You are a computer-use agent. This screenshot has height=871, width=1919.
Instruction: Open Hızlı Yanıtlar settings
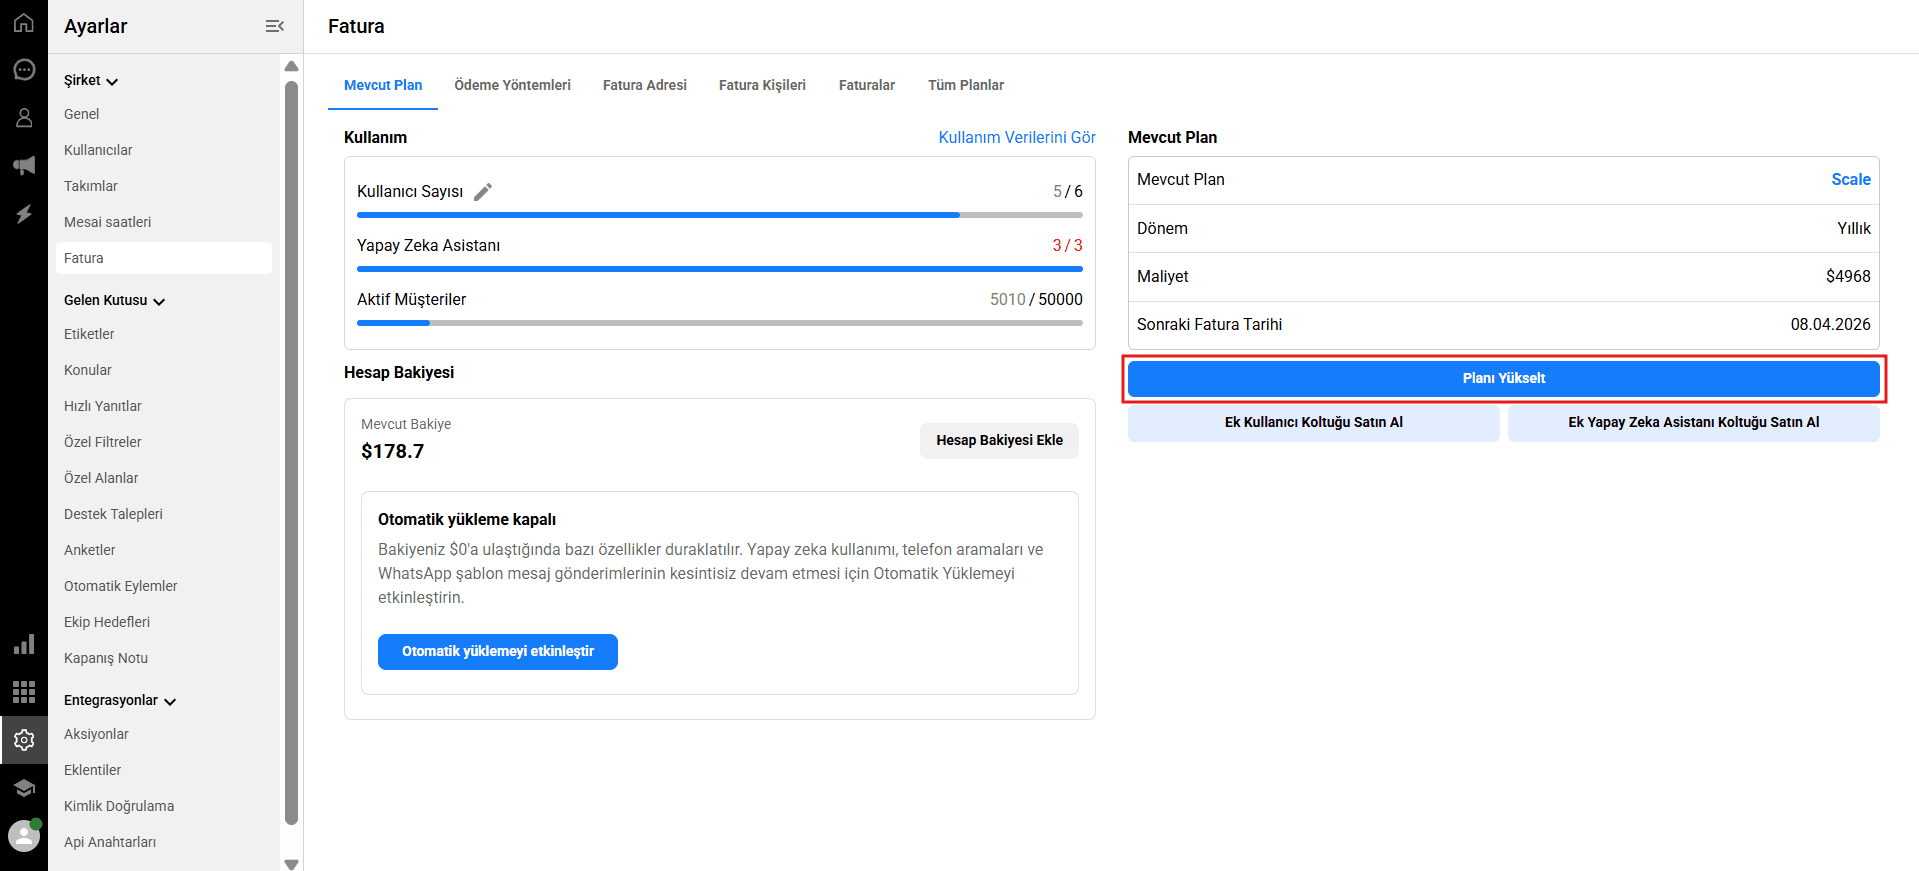164,406
